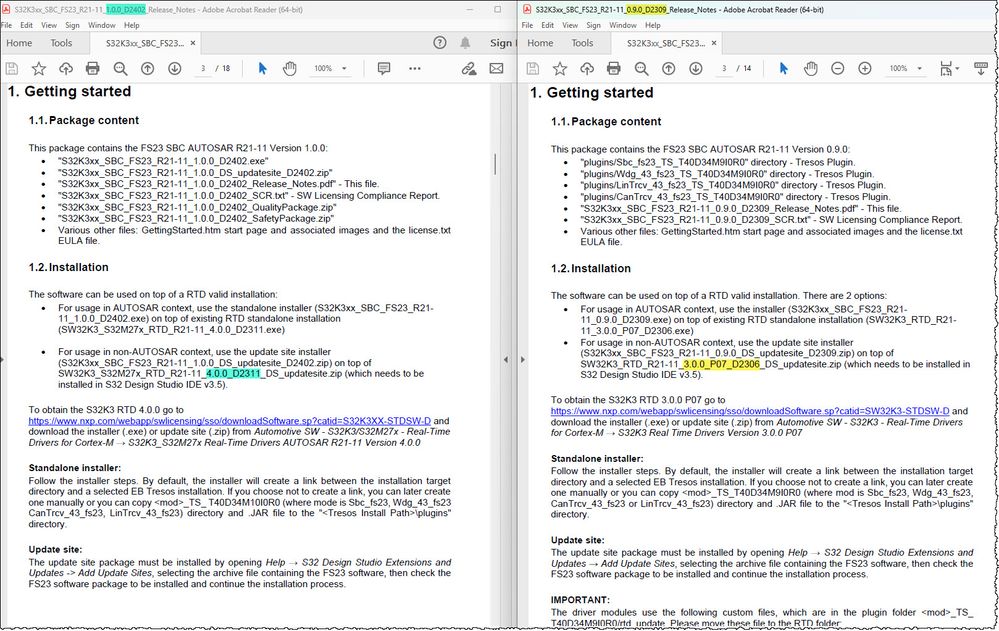Viewport: 999px width, 631px height.
Task: Click email envelope icon in left window
Action: (x=496, y=68)
